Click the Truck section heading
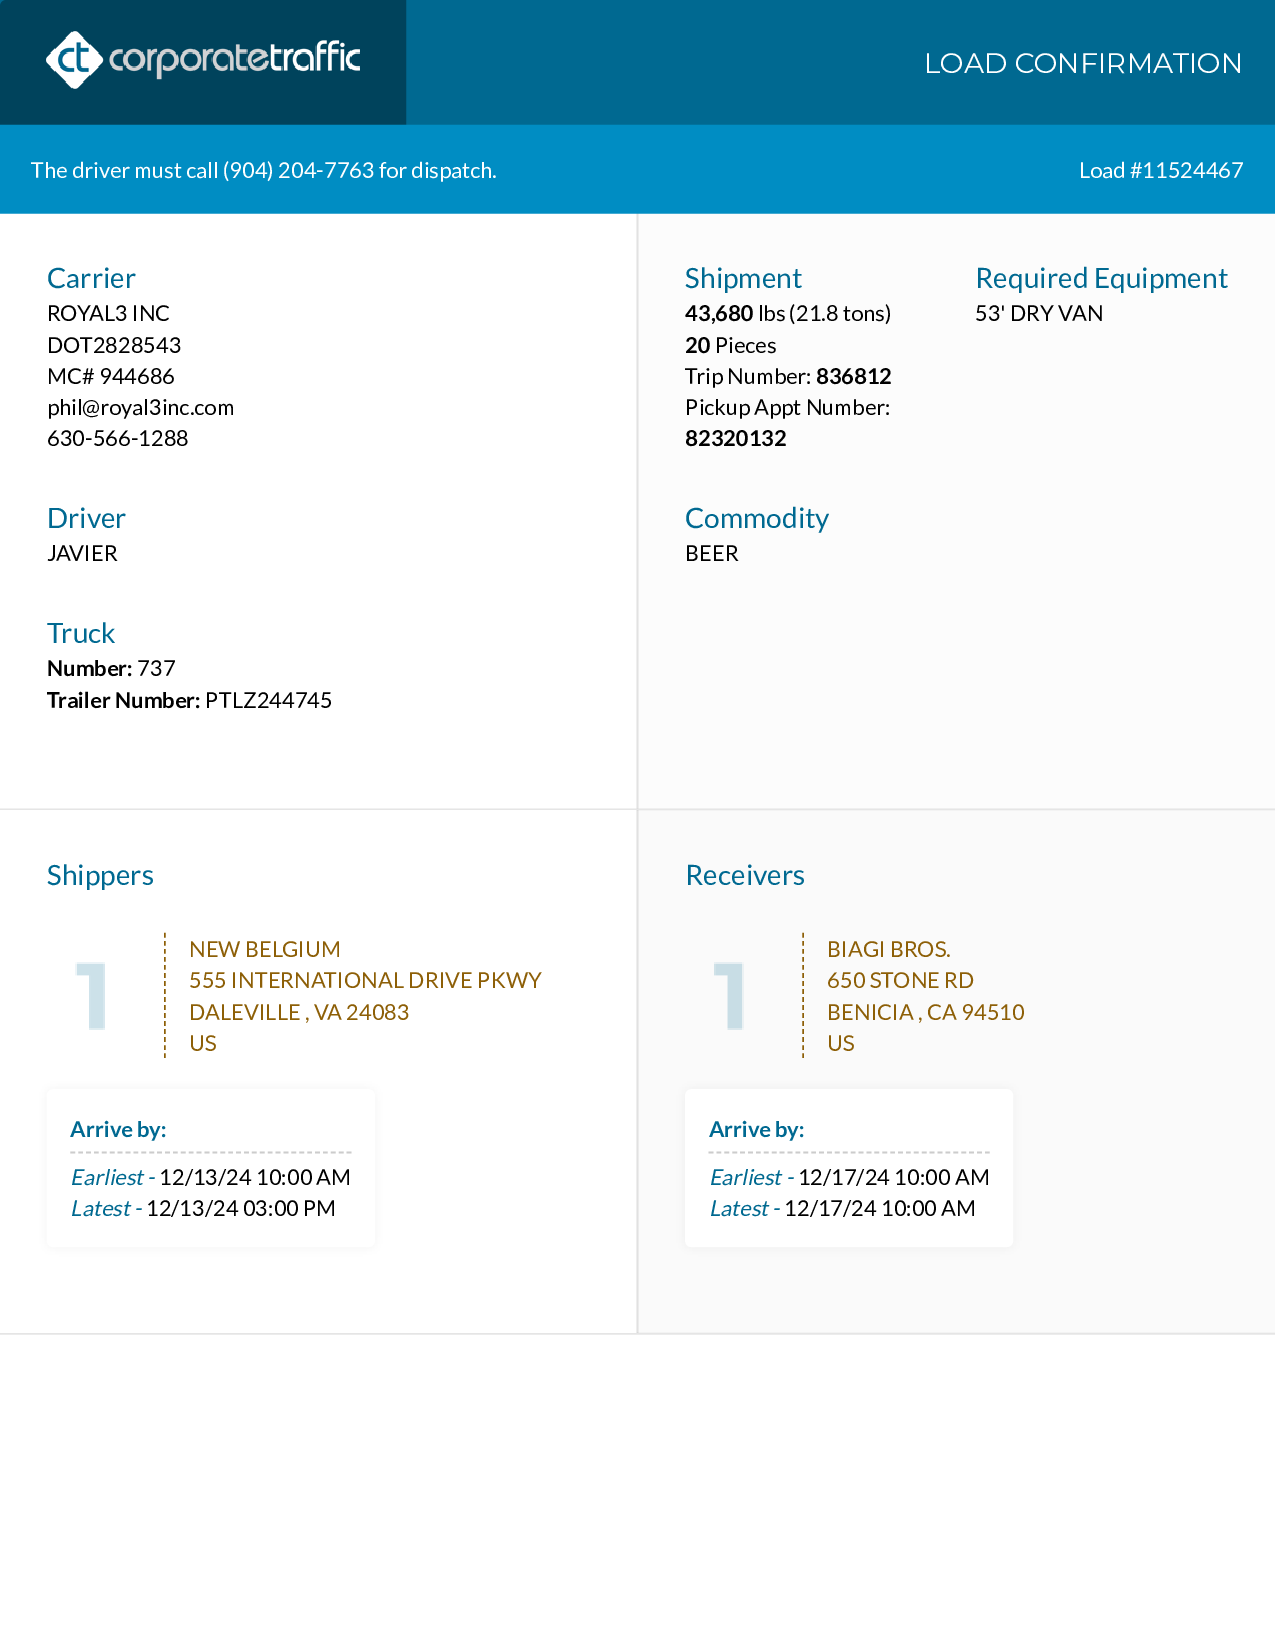The height and width of the screenshot is (1650, 1275). [x=81, y=633]
